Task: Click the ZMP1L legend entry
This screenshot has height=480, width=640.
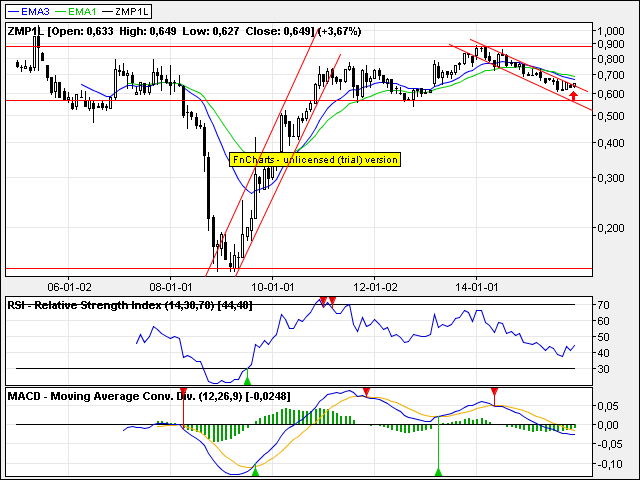Action: click(125, 11)
